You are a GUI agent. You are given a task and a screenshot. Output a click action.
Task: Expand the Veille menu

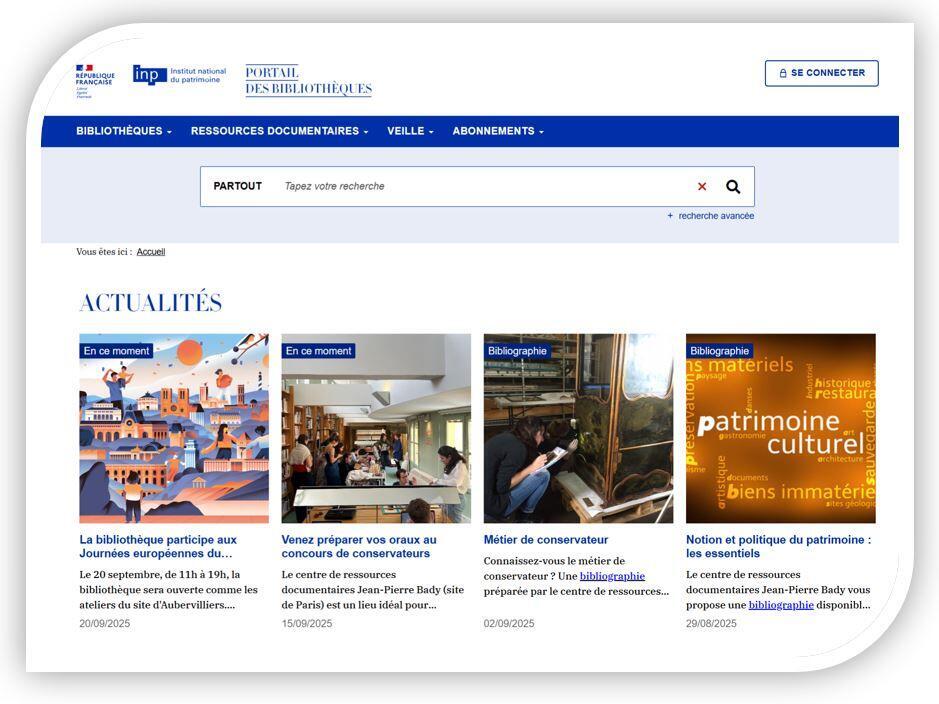coord(410,131)
